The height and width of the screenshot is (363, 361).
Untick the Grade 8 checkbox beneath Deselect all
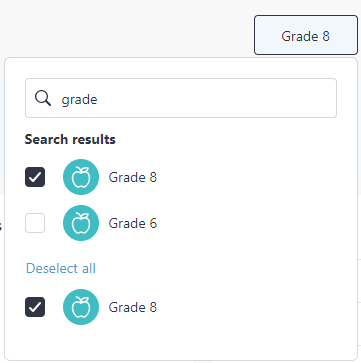click(35, 307)
